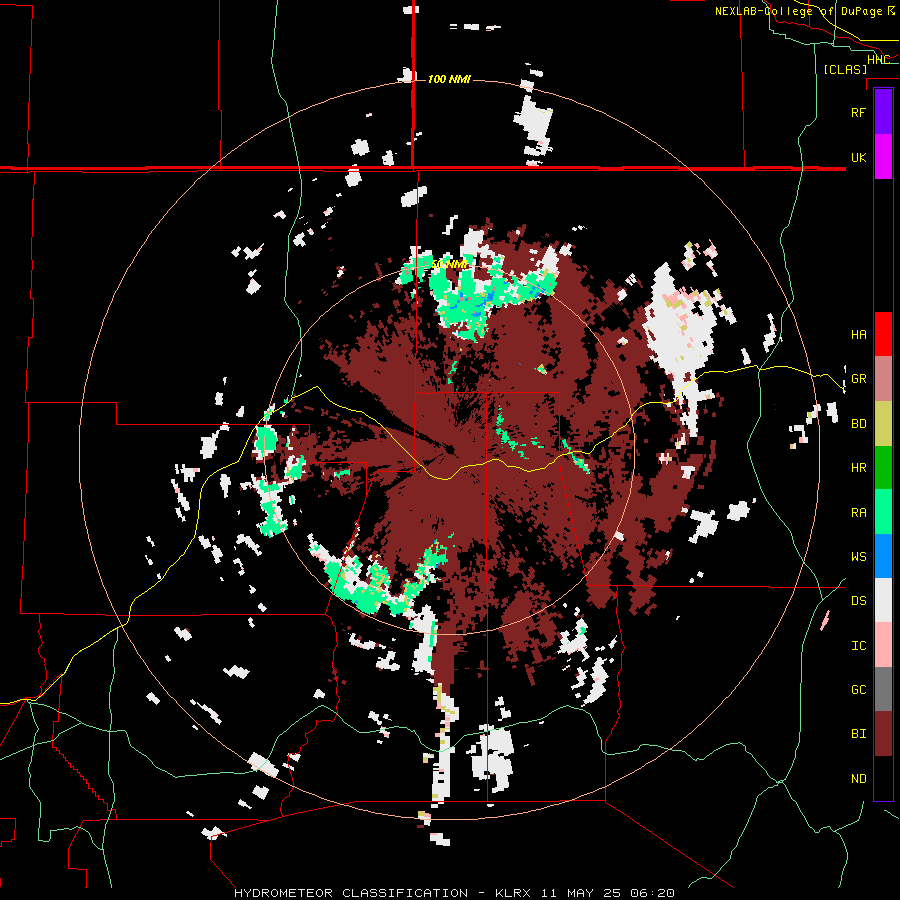Click the light green RA color swatch
This screenshot has height=900, width=900.
(883, 512)
